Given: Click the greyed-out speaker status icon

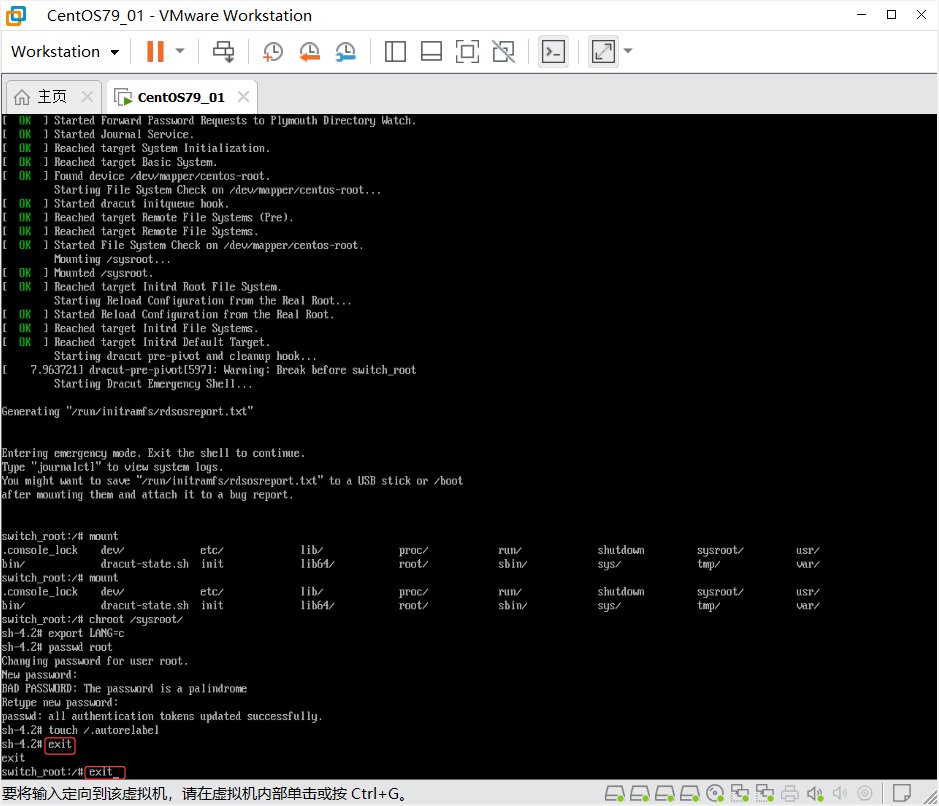Looking at the screenshot, I should point(840,793).
